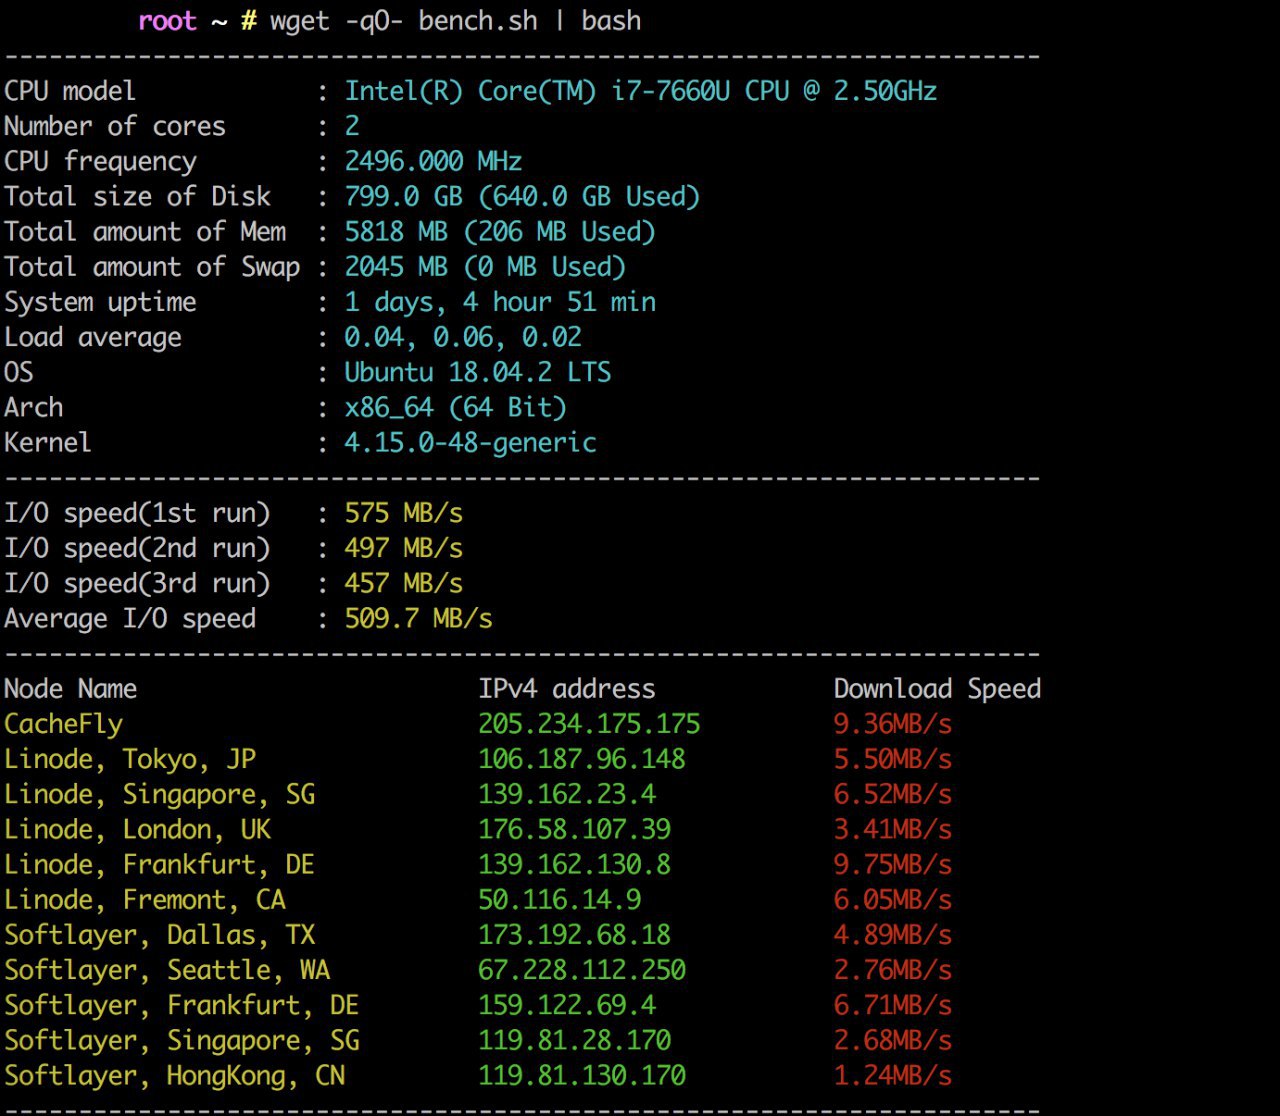
Task: Click download speed '6.71MB/s'
Action: tap(893, 1005)
